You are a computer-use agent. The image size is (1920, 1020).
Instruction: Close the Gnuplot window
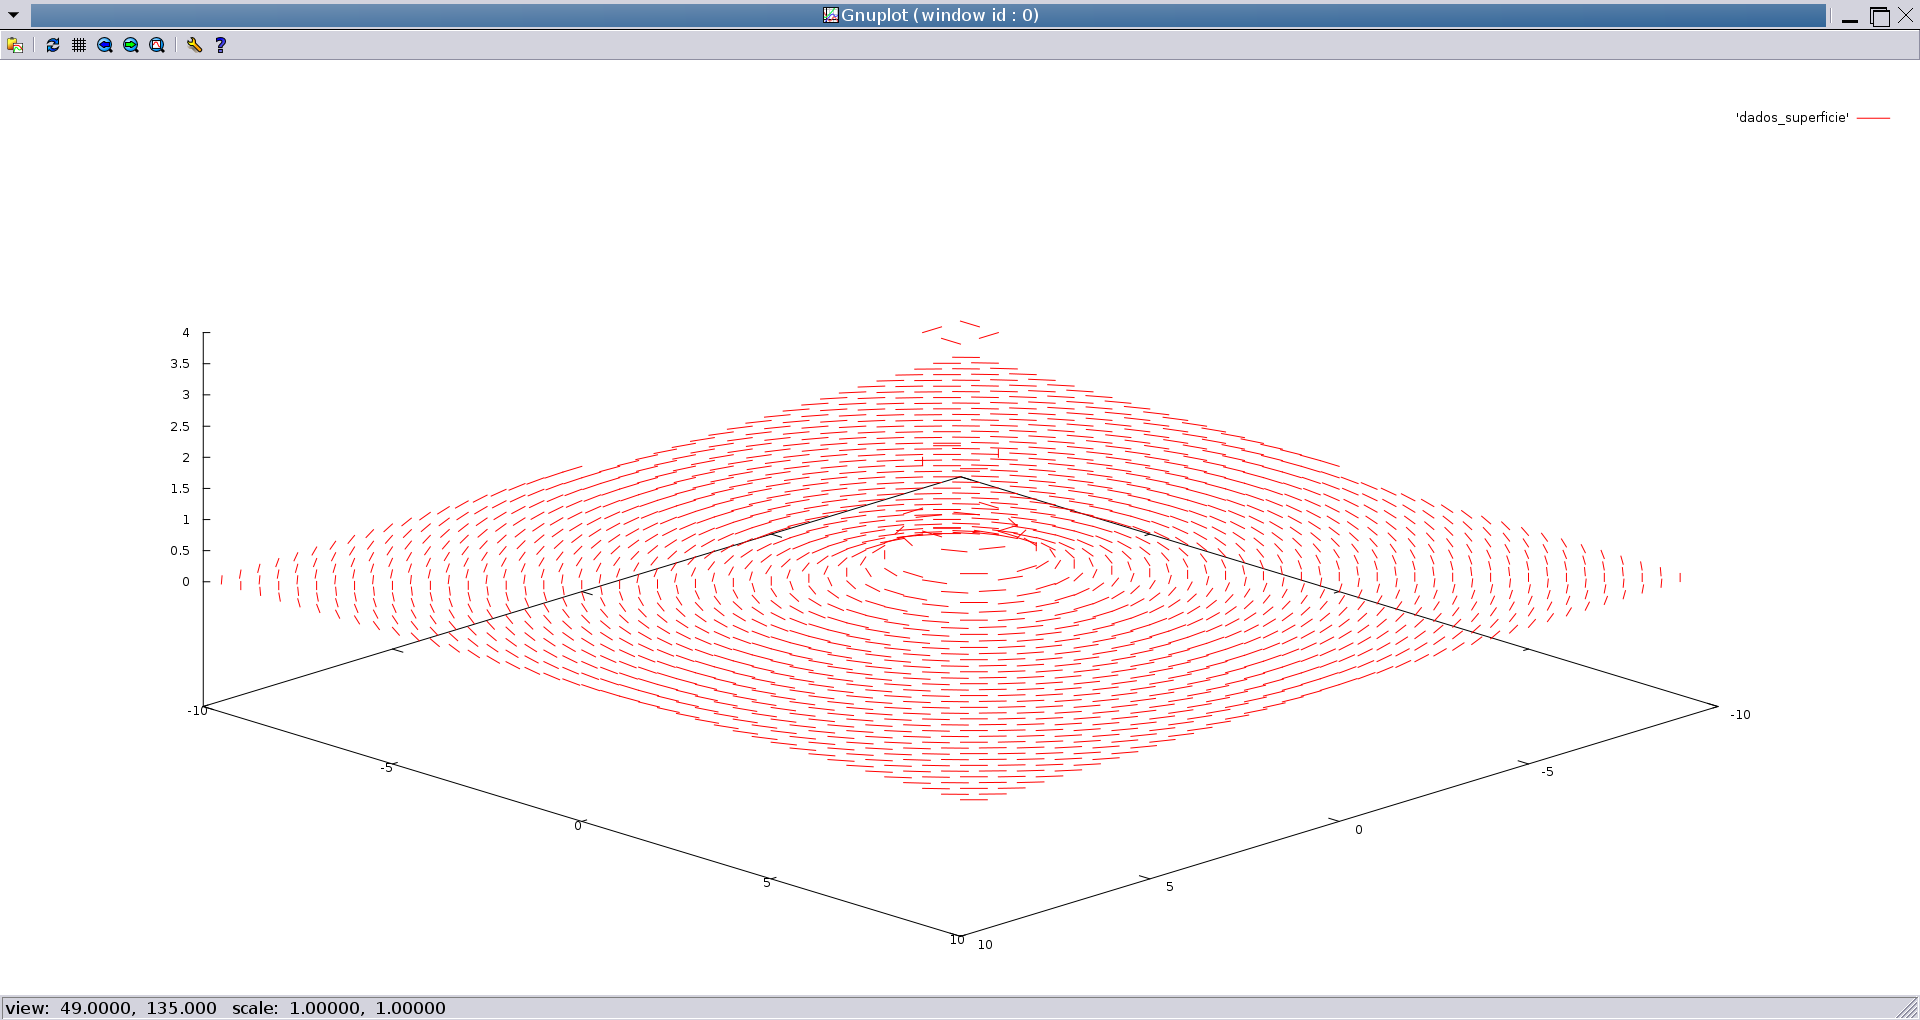pos(1906,16)
